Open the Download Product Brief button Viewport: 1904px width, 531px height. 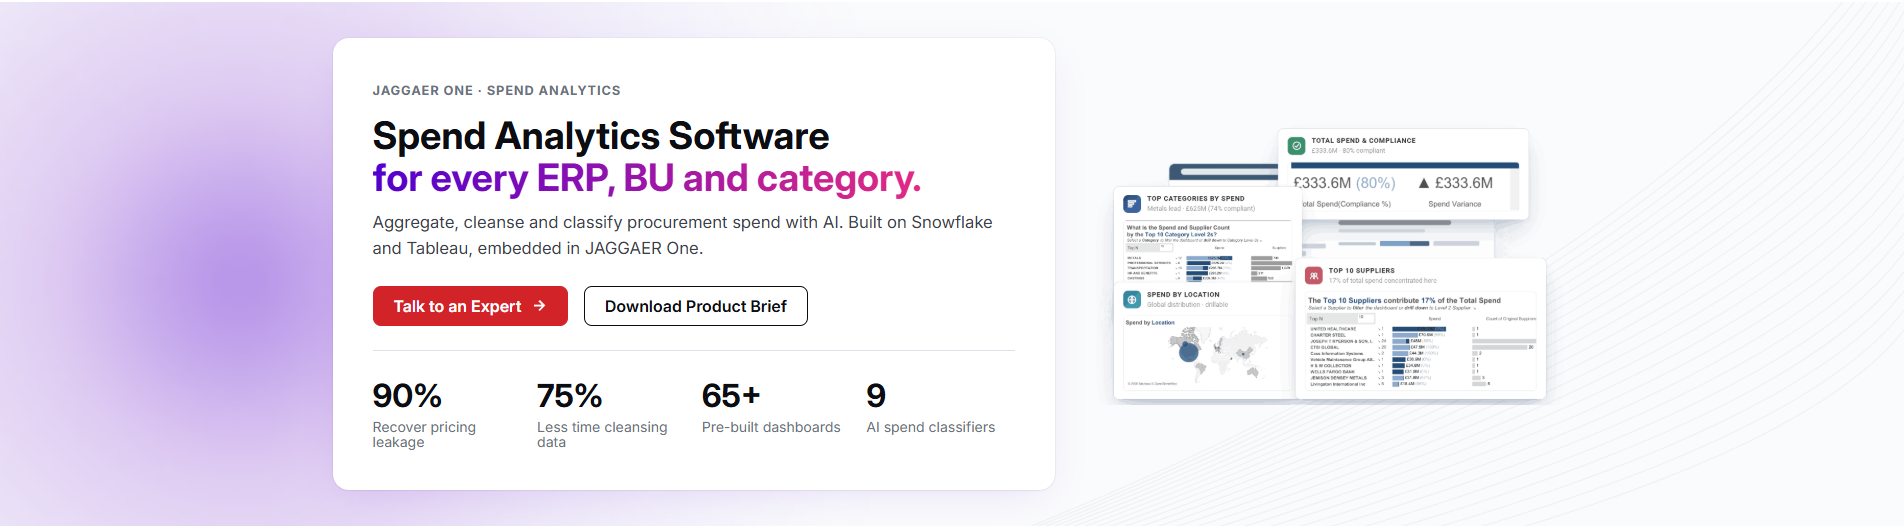point(695,306)
